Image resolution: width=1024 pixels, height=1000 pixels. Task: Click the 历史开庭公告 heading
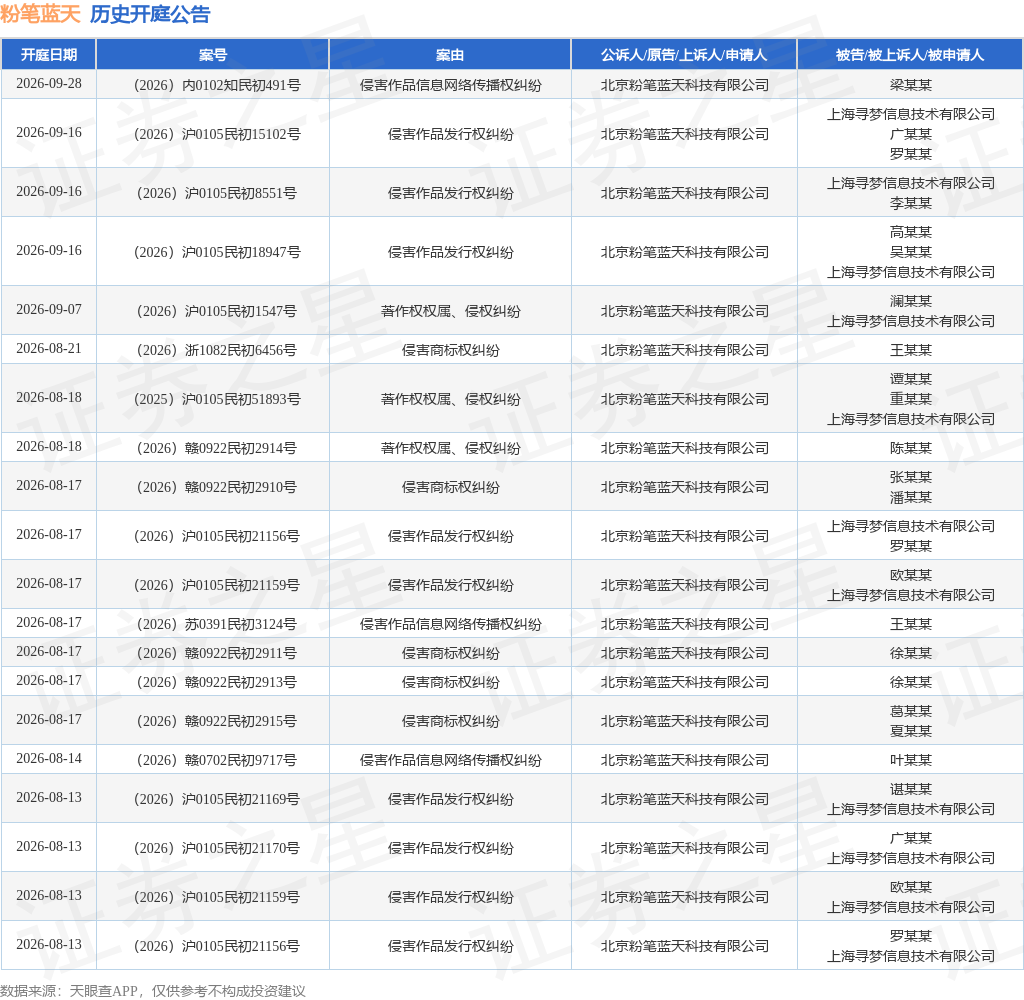point(150,14)
